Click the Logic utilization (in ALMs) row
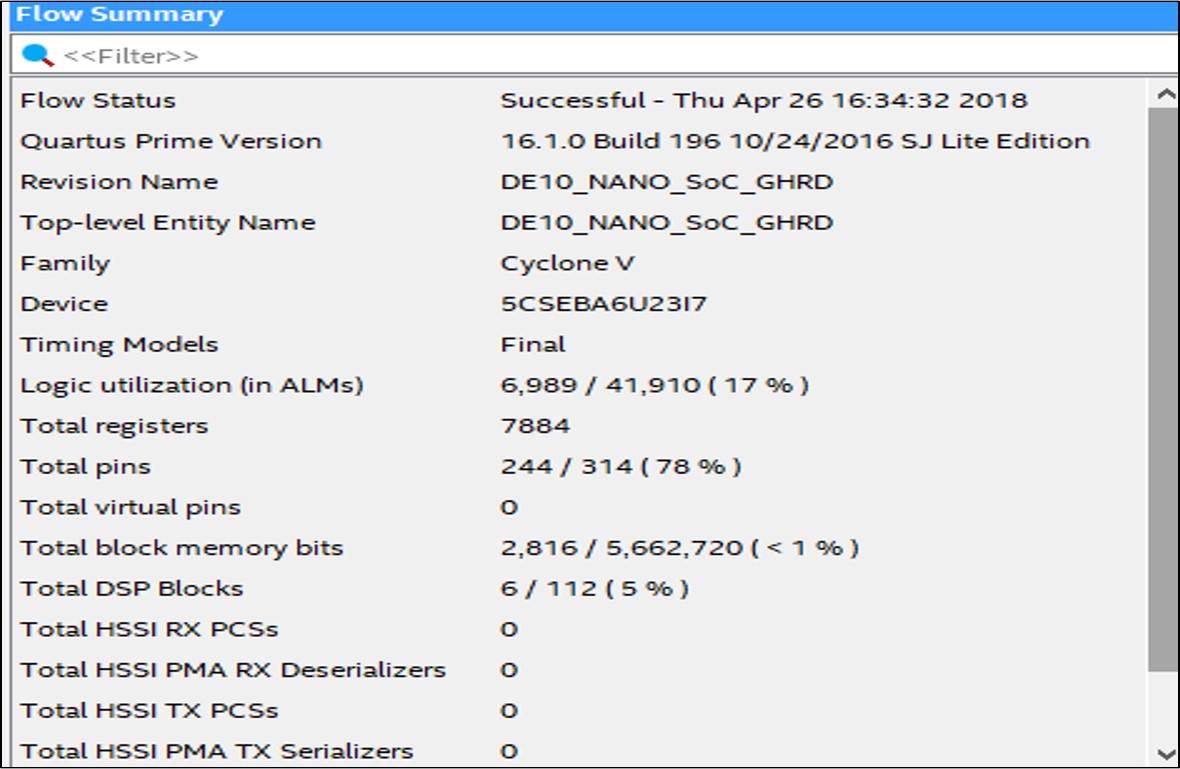Viewport: 1180px width, 769px height. click(191, 385)
